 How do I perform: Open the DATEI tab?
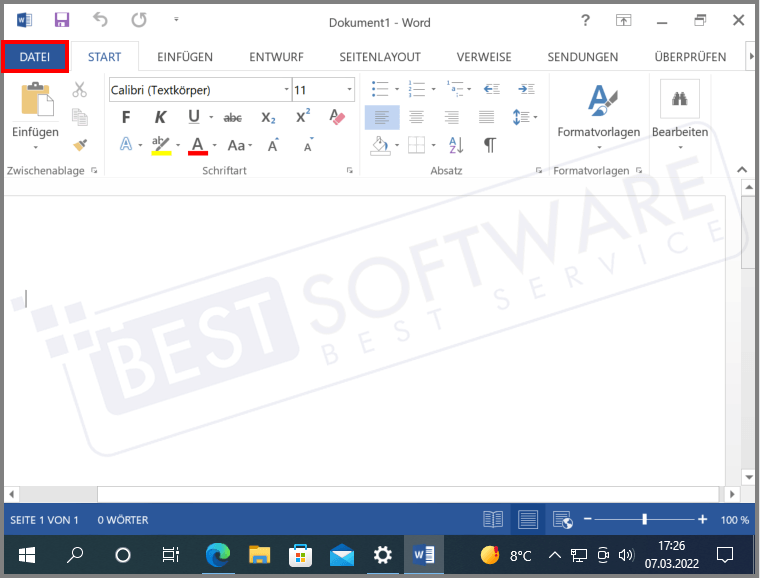click(x=35, y=57)
